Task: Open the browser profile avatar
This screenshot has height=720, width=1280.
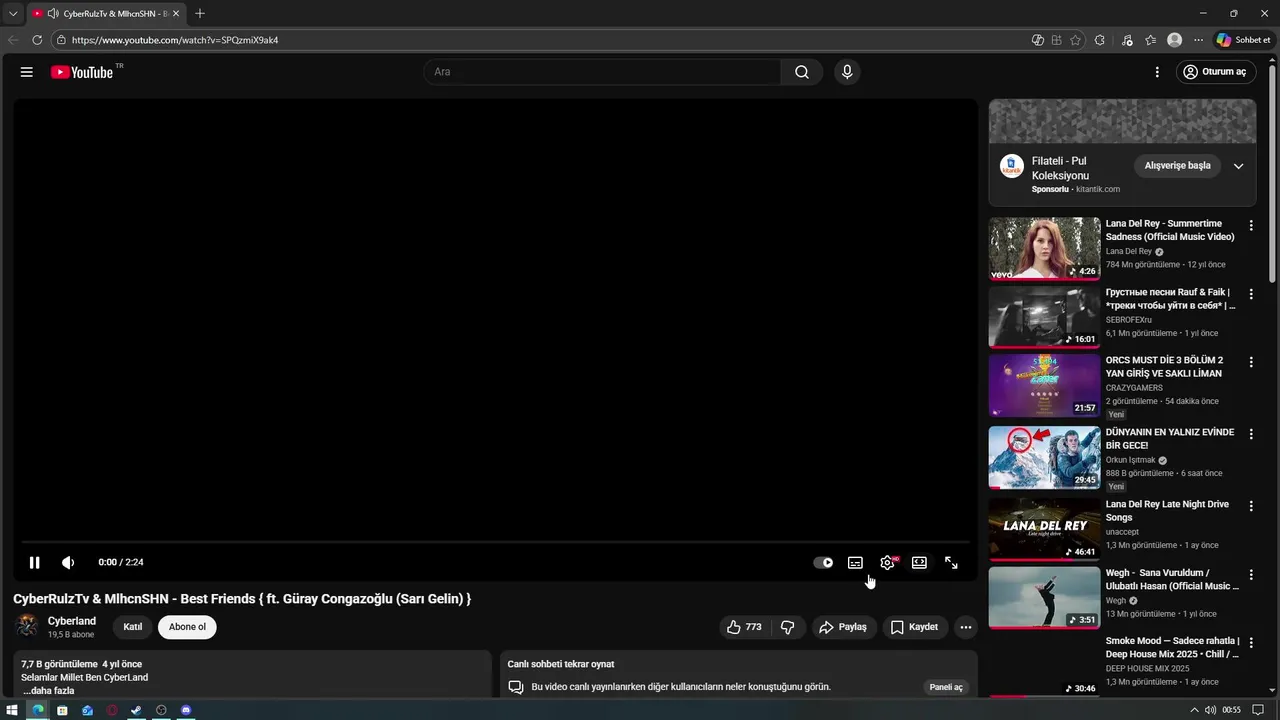Action: tap(1175, 40)
